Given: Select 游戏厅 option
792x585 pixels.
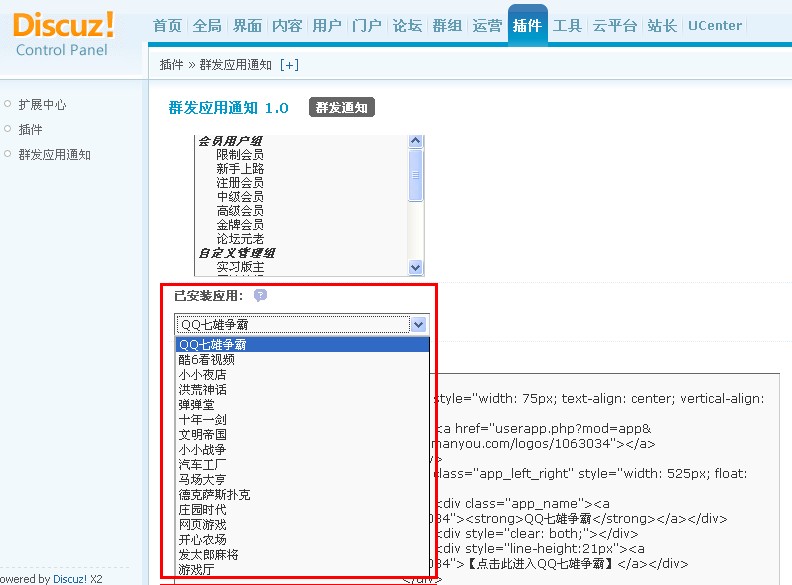Looking at the screenshot, I should (x=302, y=569).
